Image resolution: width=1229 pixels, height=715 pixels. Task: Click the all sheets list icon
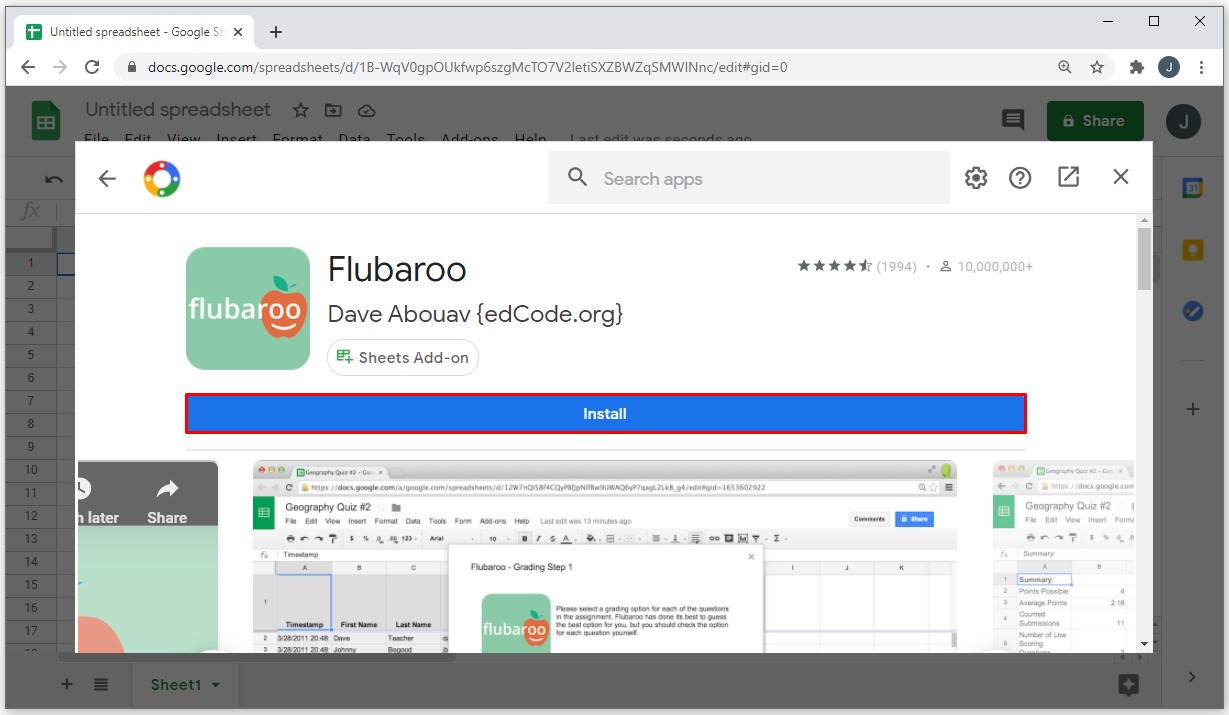point(101,685)
